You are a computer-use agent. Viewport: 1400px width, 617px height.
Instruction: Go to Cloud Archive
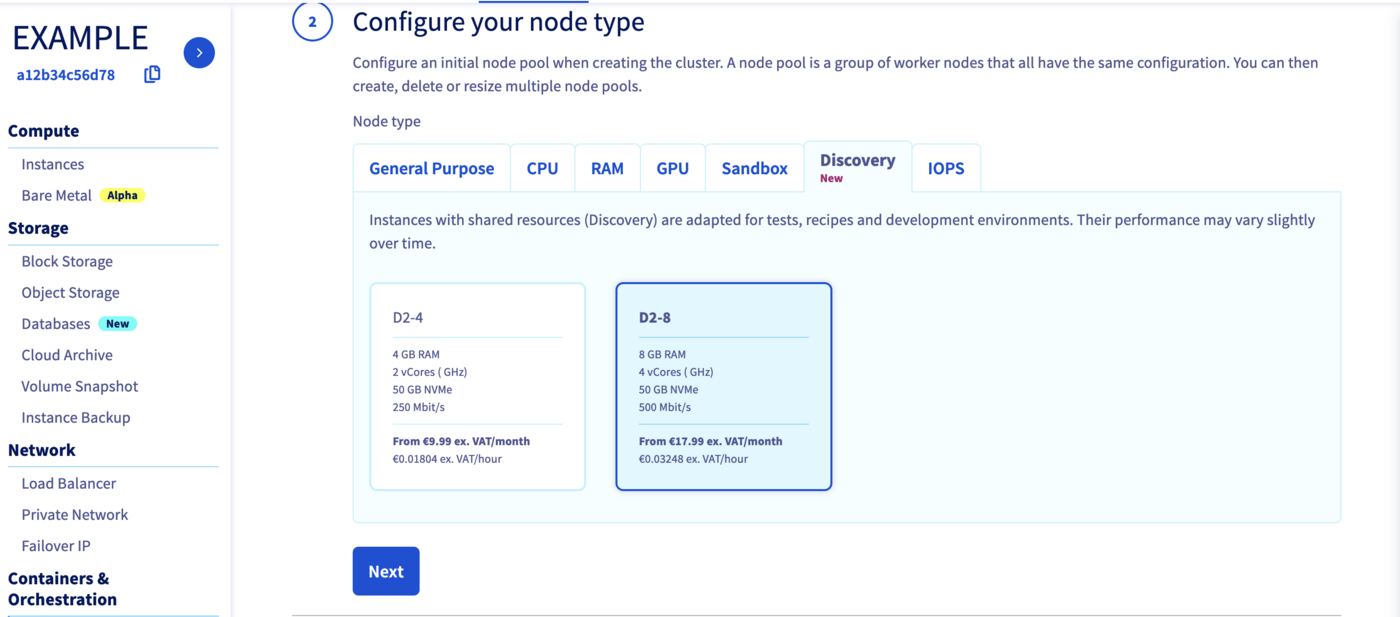(67, 354)
